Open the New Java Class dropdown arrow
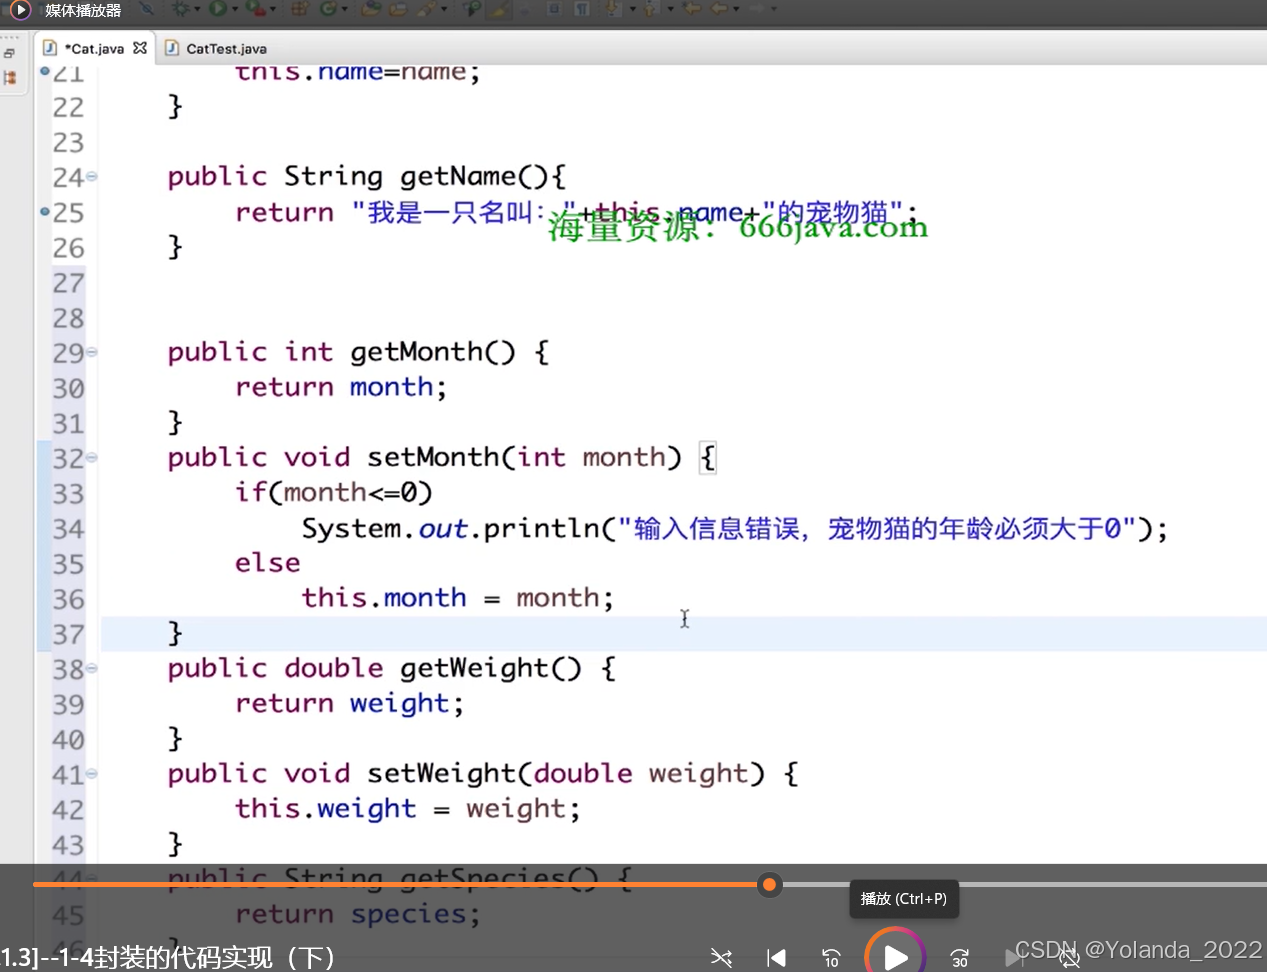Viewport: 1267px width, 972px height. tap(343, 10)
